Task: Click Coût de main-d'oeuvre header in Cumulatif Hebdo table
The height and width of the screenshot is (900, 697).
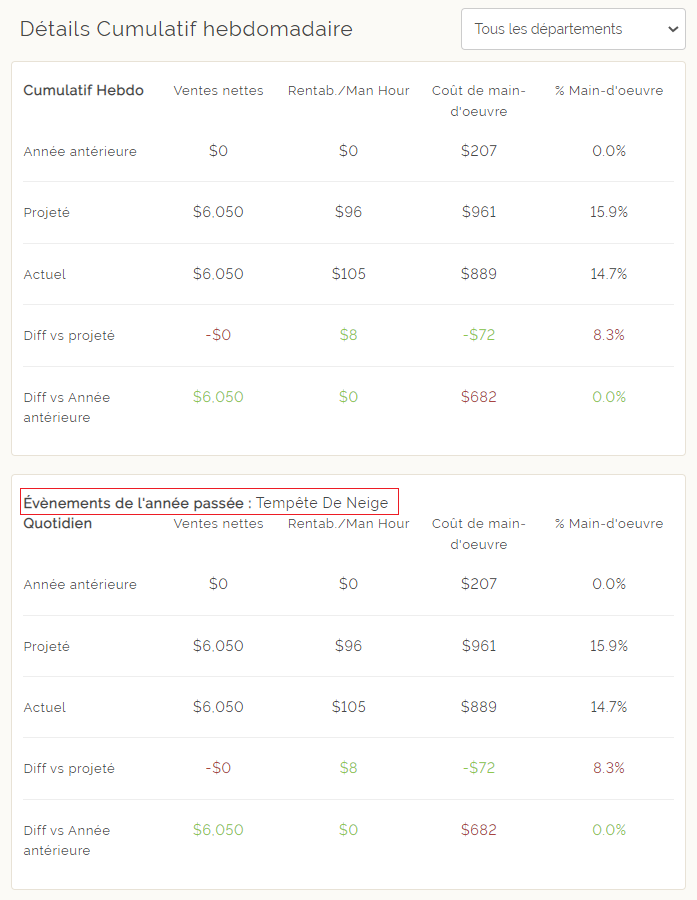Action: (x=478, y=100)
